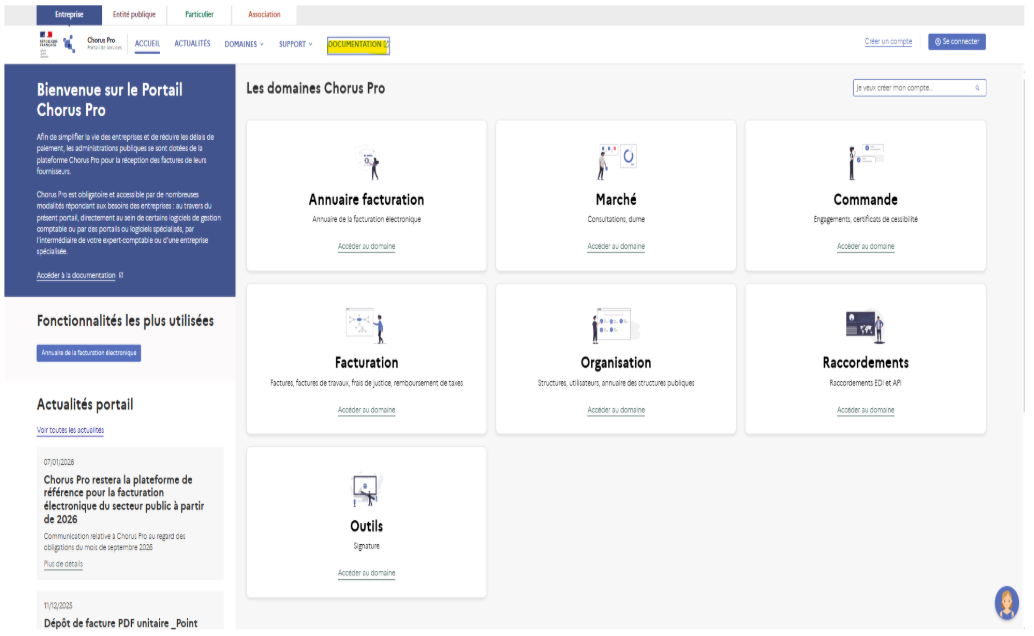Click the news headline 'Chorus Pro restera la plateforme'

[x=124, y=499]
